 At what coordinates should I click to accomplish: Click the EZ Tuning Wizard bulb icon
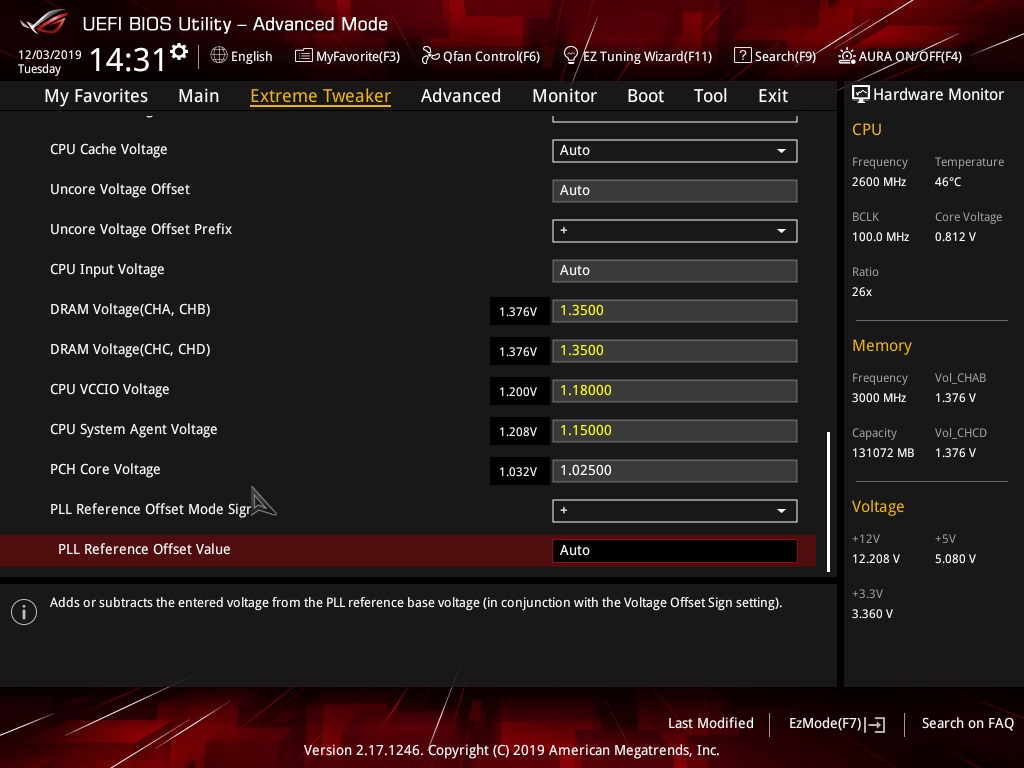[571, 56]
